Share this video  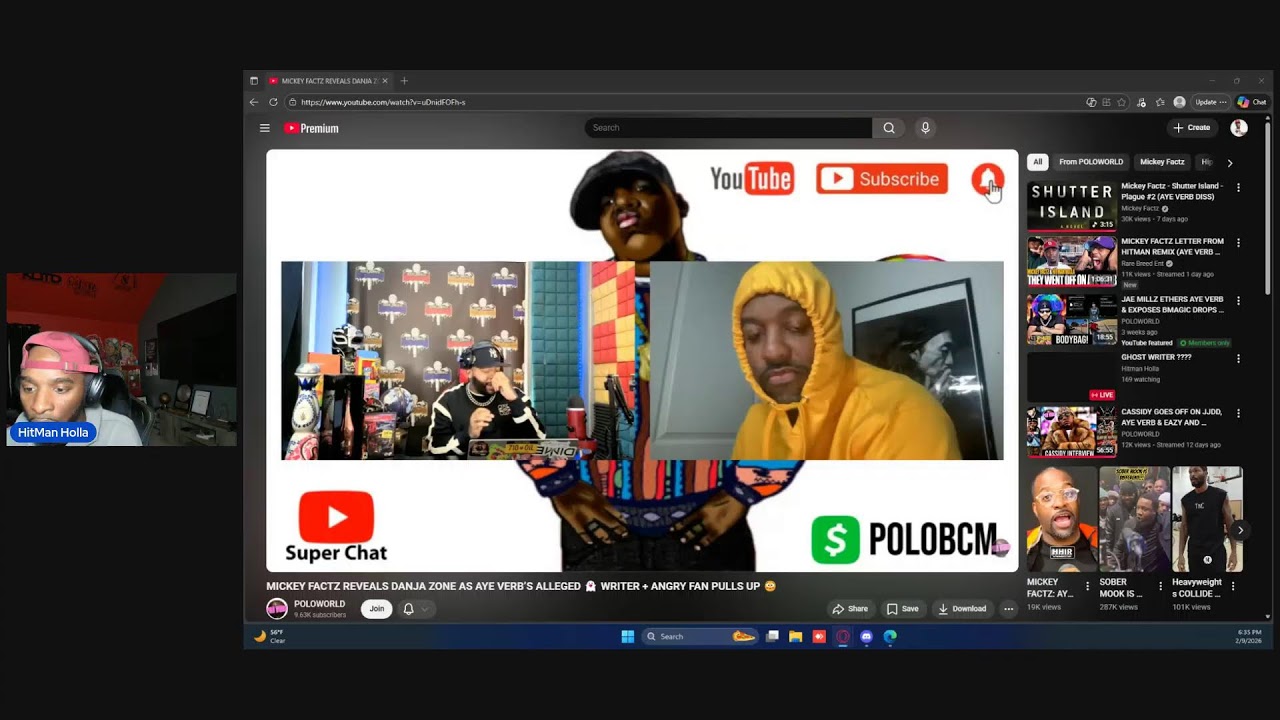coord(850,608)
